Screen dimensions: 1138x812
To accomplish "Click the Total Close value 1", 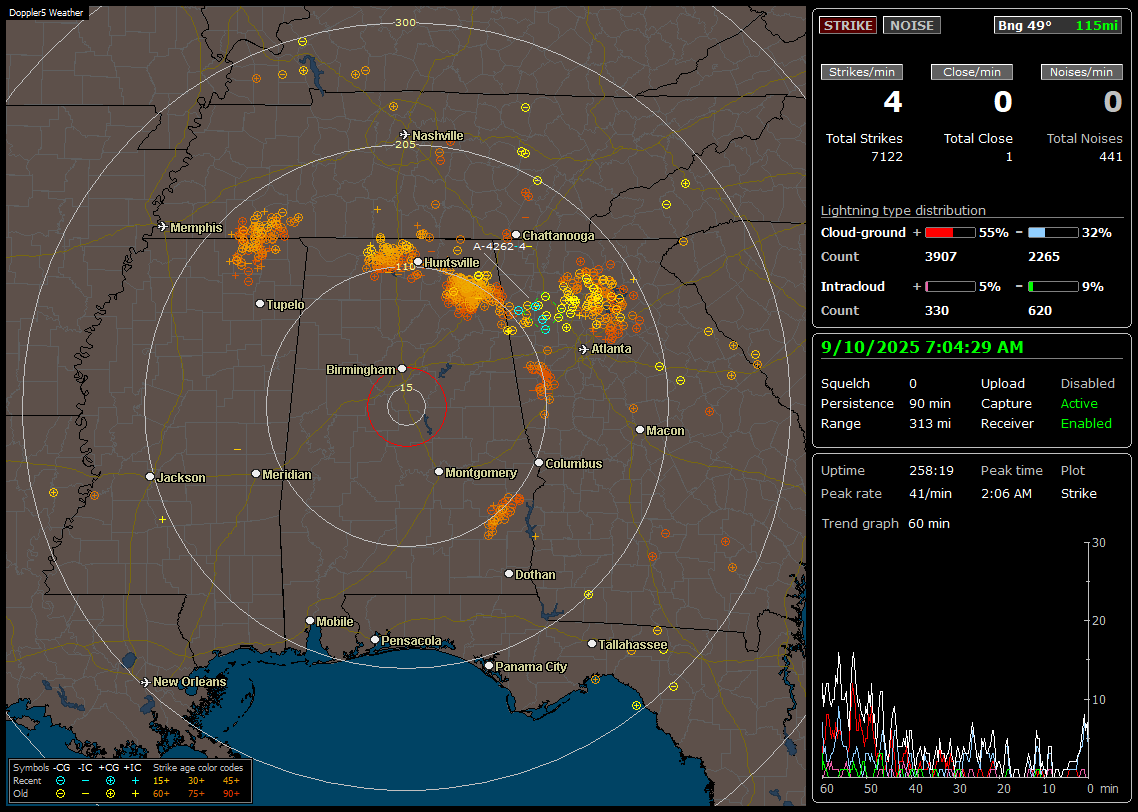I will pyautogui.click(x=1009, y=157).
